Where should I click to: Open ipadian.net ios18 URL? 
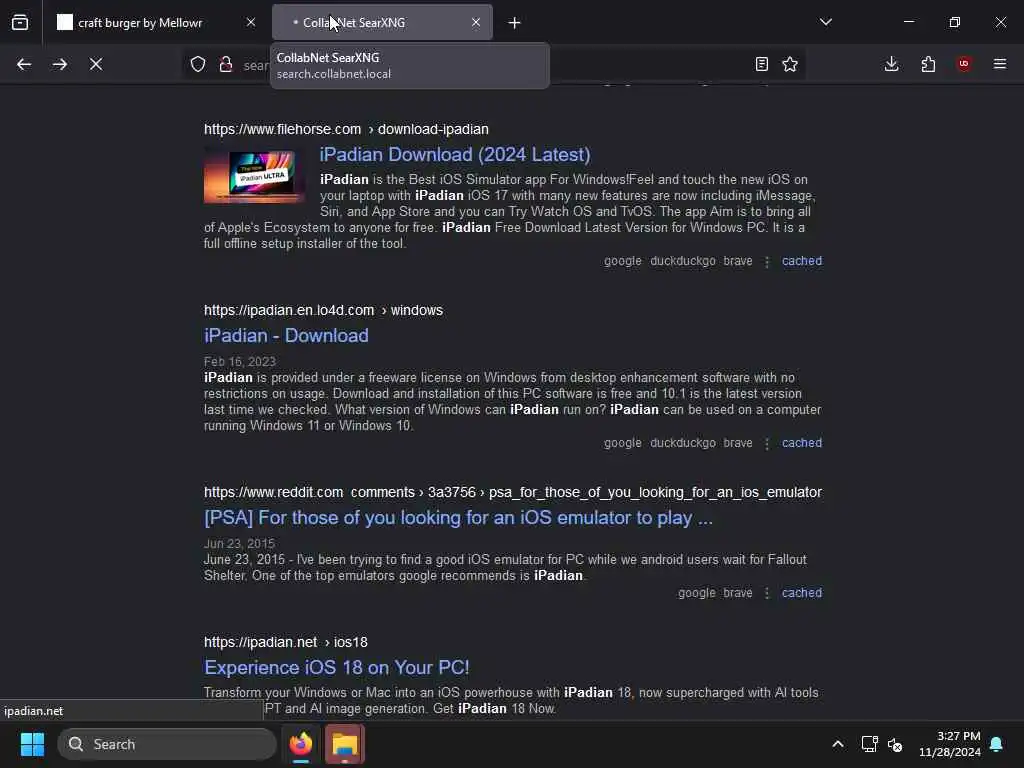click(285, 643)
